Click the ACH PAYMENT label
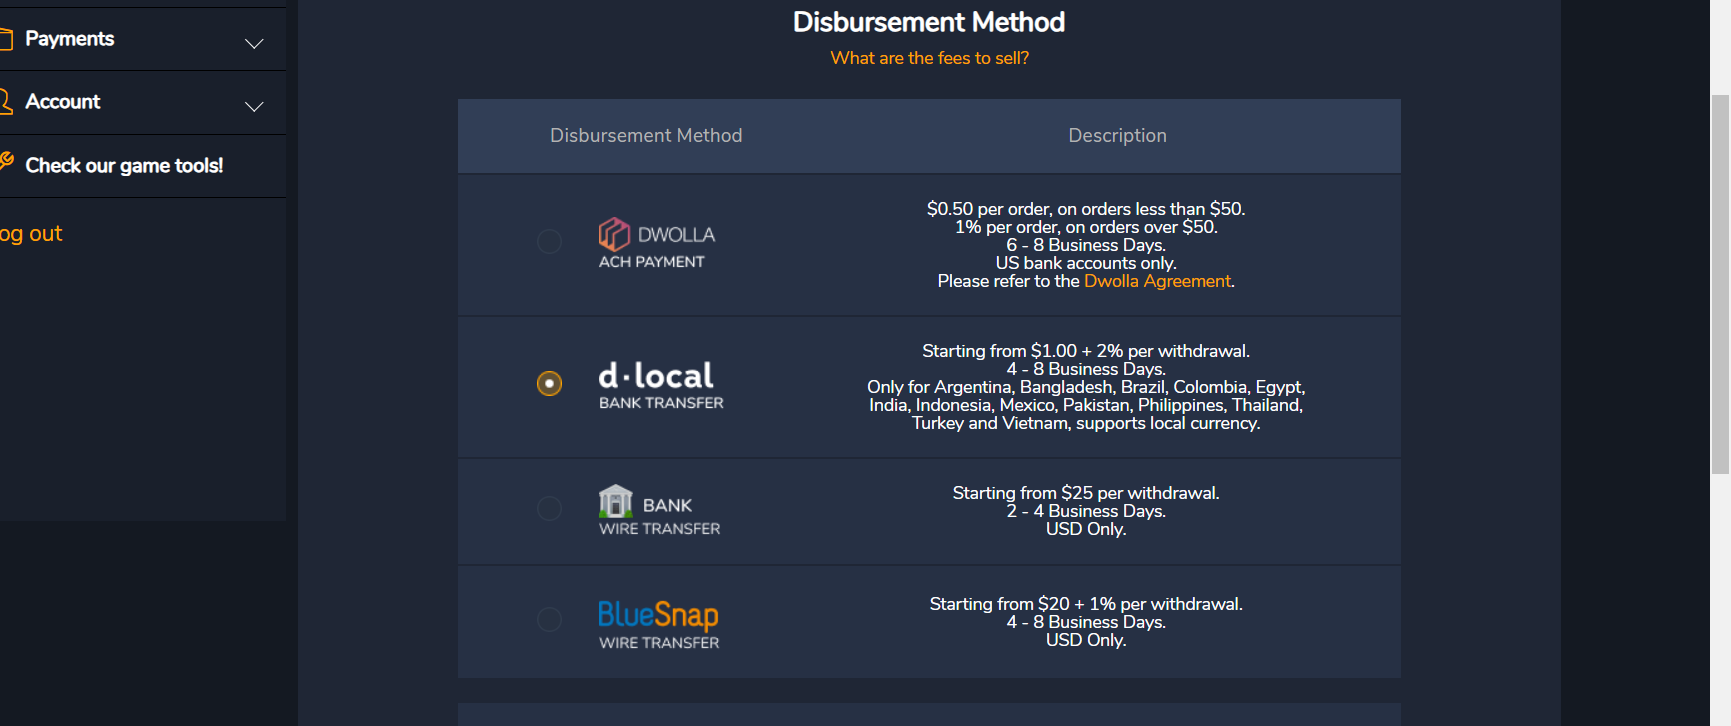 (x=651, y=262)
